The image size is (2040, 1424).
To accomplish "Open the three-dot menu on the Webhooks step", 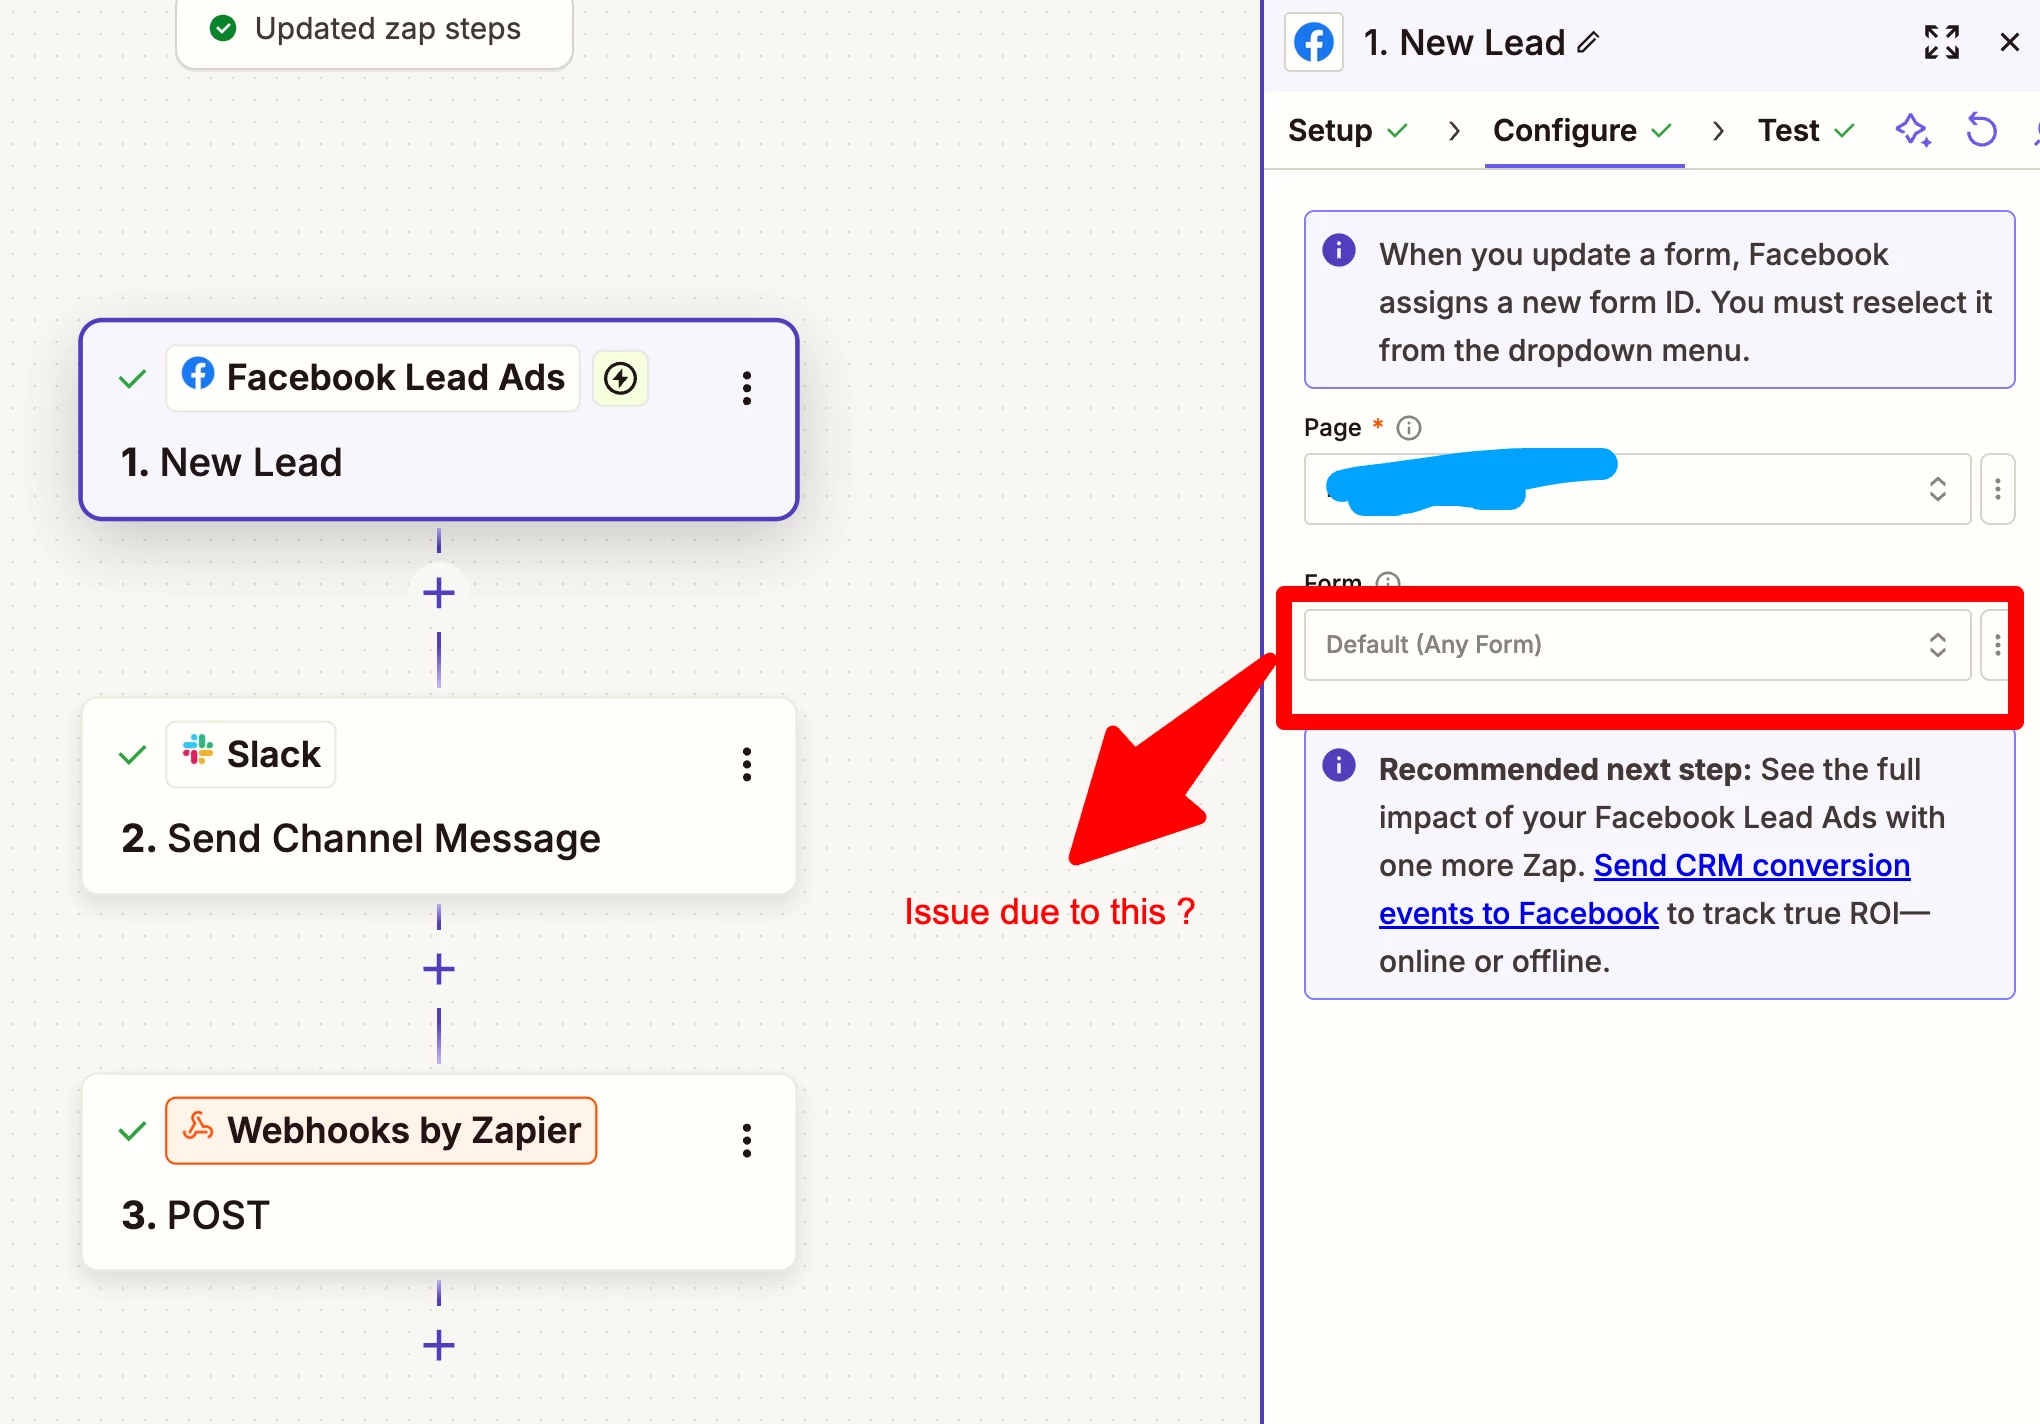I will click(746, 1140).
